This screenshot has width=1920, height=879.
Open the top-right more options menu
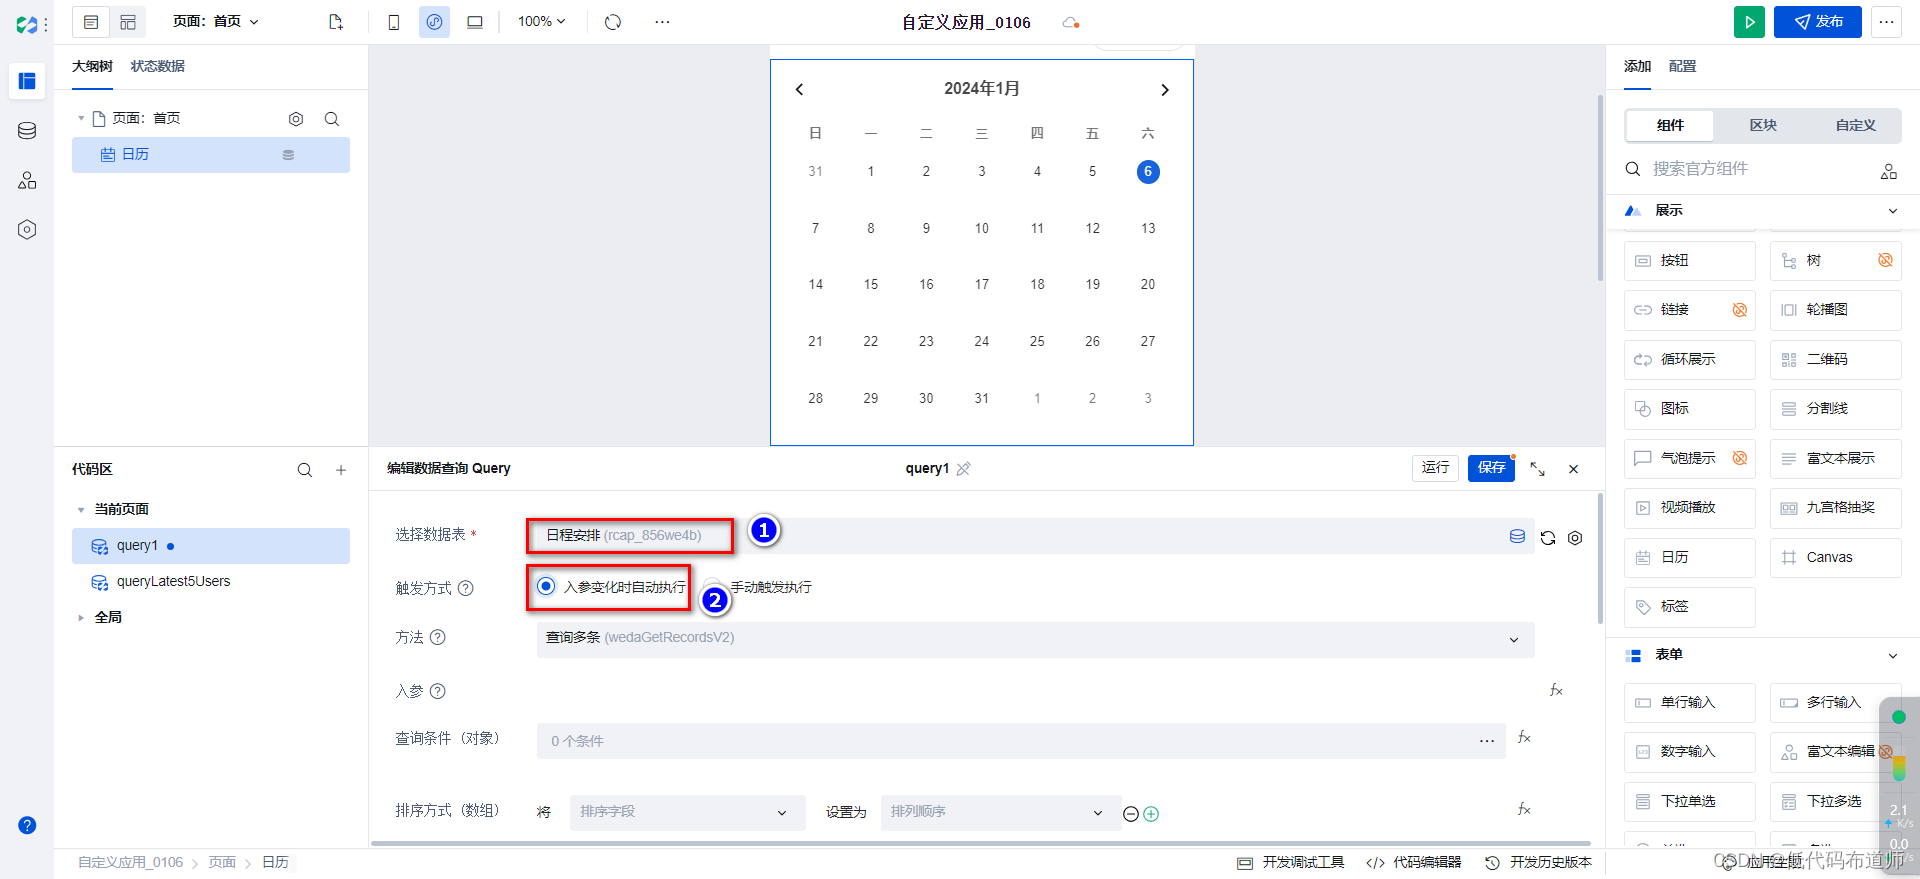[x=1886, y=22]
